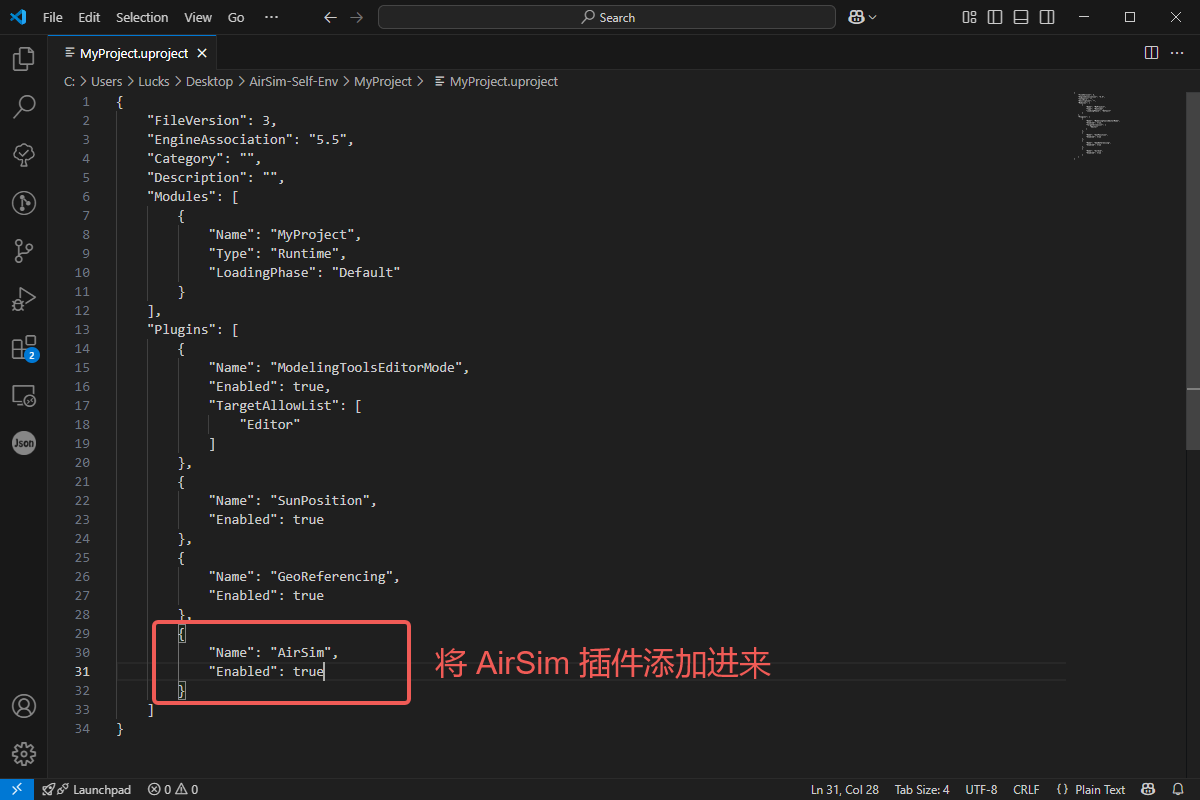Click the Lucks breadcrumb segment

(x=154, y=81)
